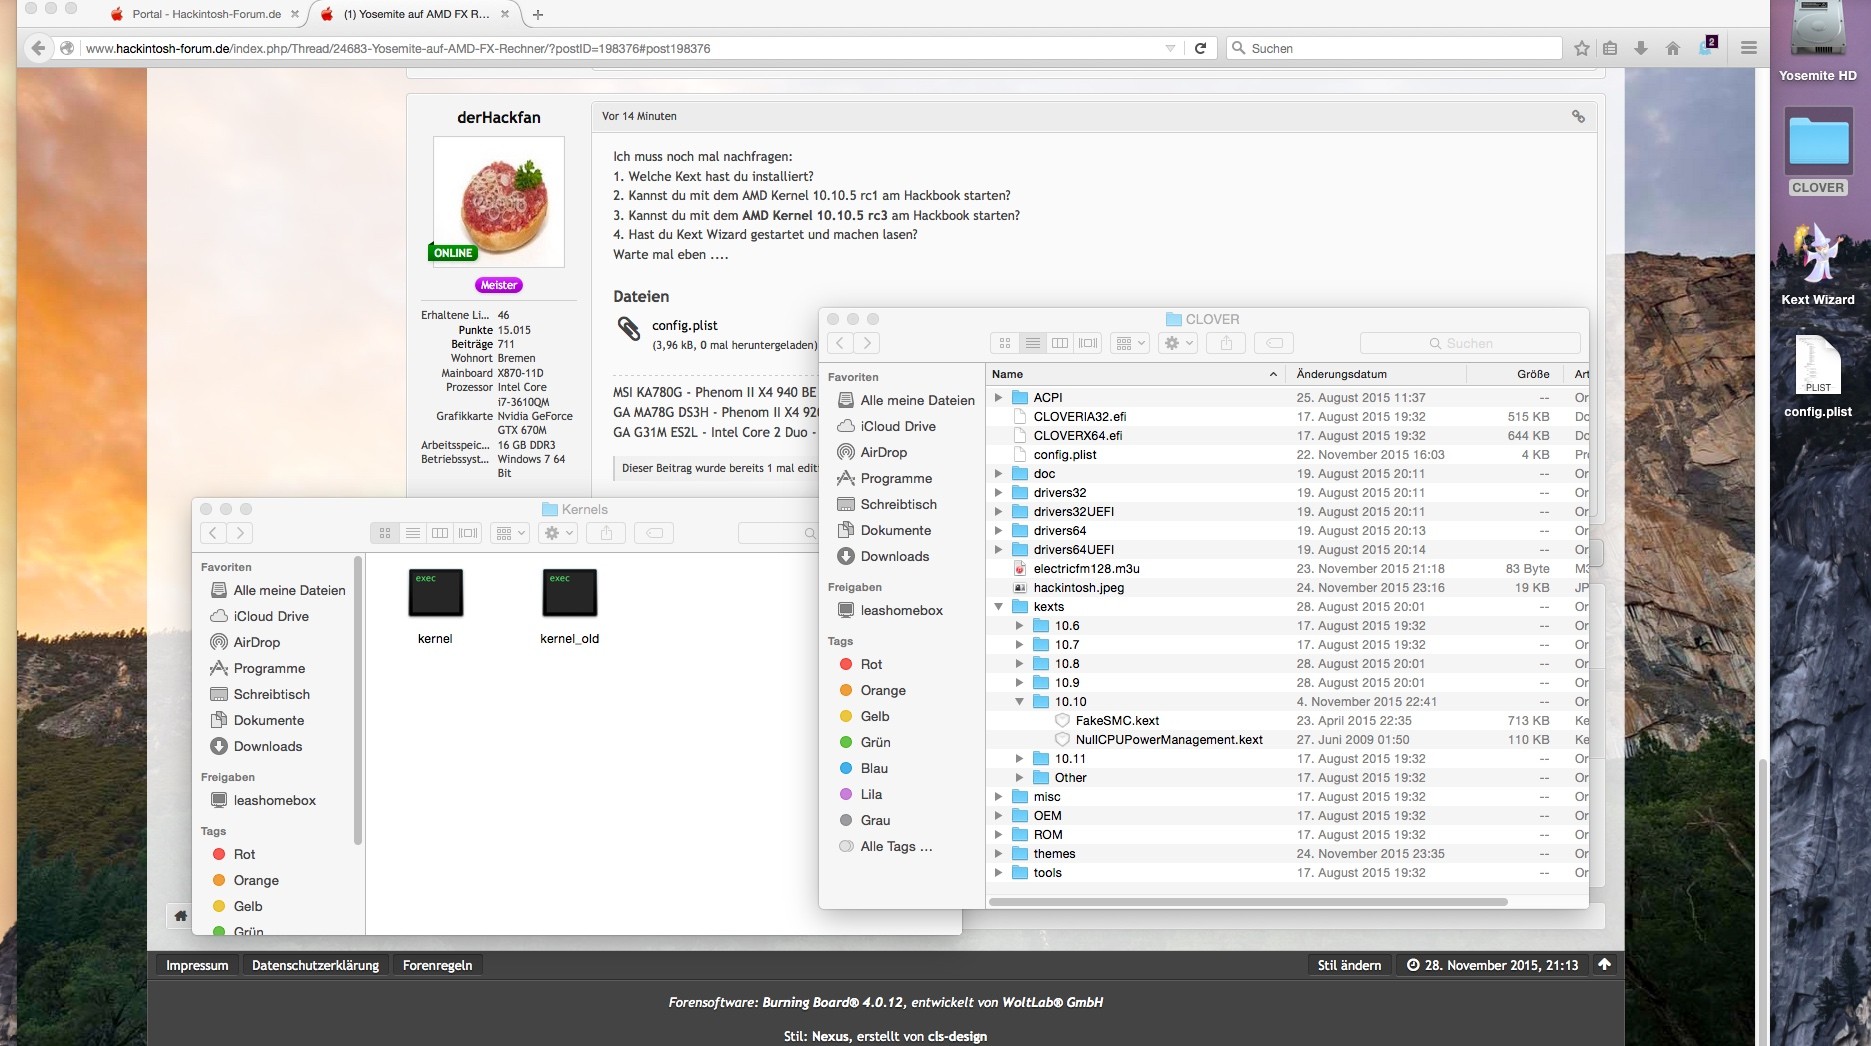Open the gear action menu in CLOVER window
The width and height of the screenshot is (1871, 1046).
point(1177,343)
